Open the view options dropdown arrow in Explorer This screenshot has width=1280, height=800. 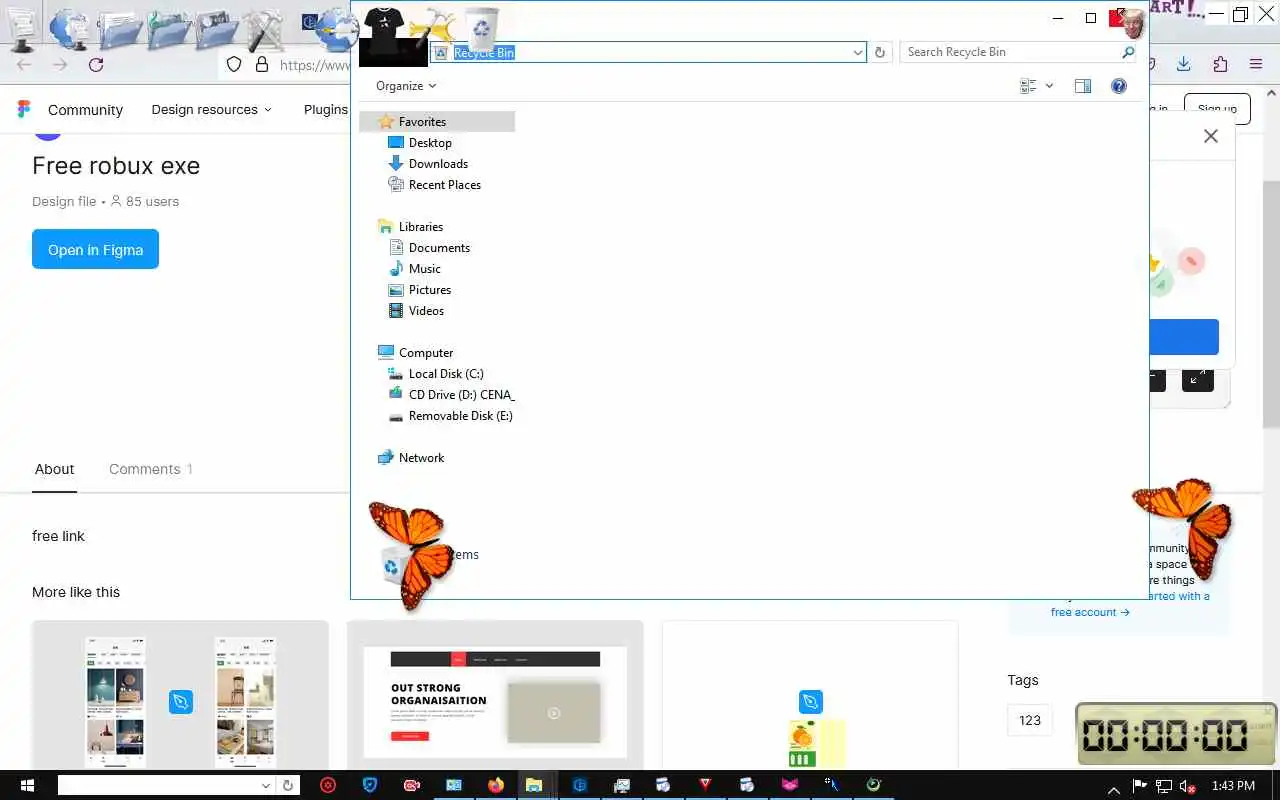[x=1049, y=86]
